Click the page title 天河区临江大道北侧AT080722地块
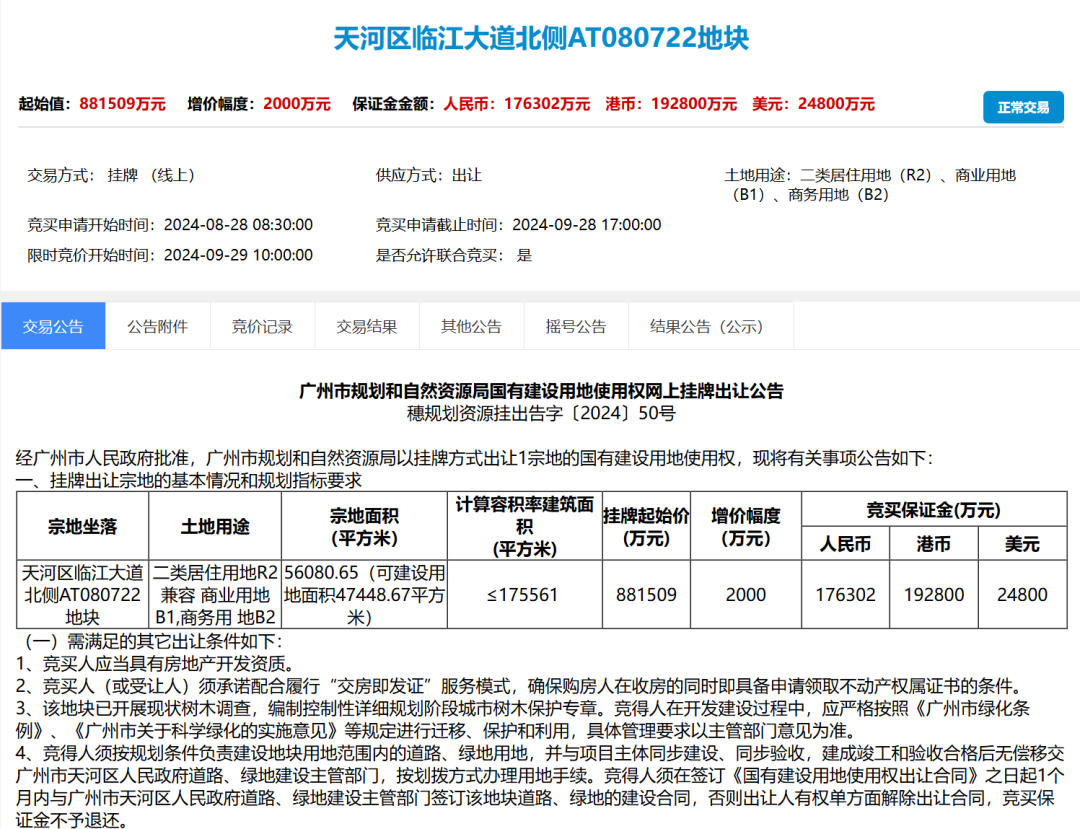Viewport: 1080px width, 829px height. tap(540, 39)
